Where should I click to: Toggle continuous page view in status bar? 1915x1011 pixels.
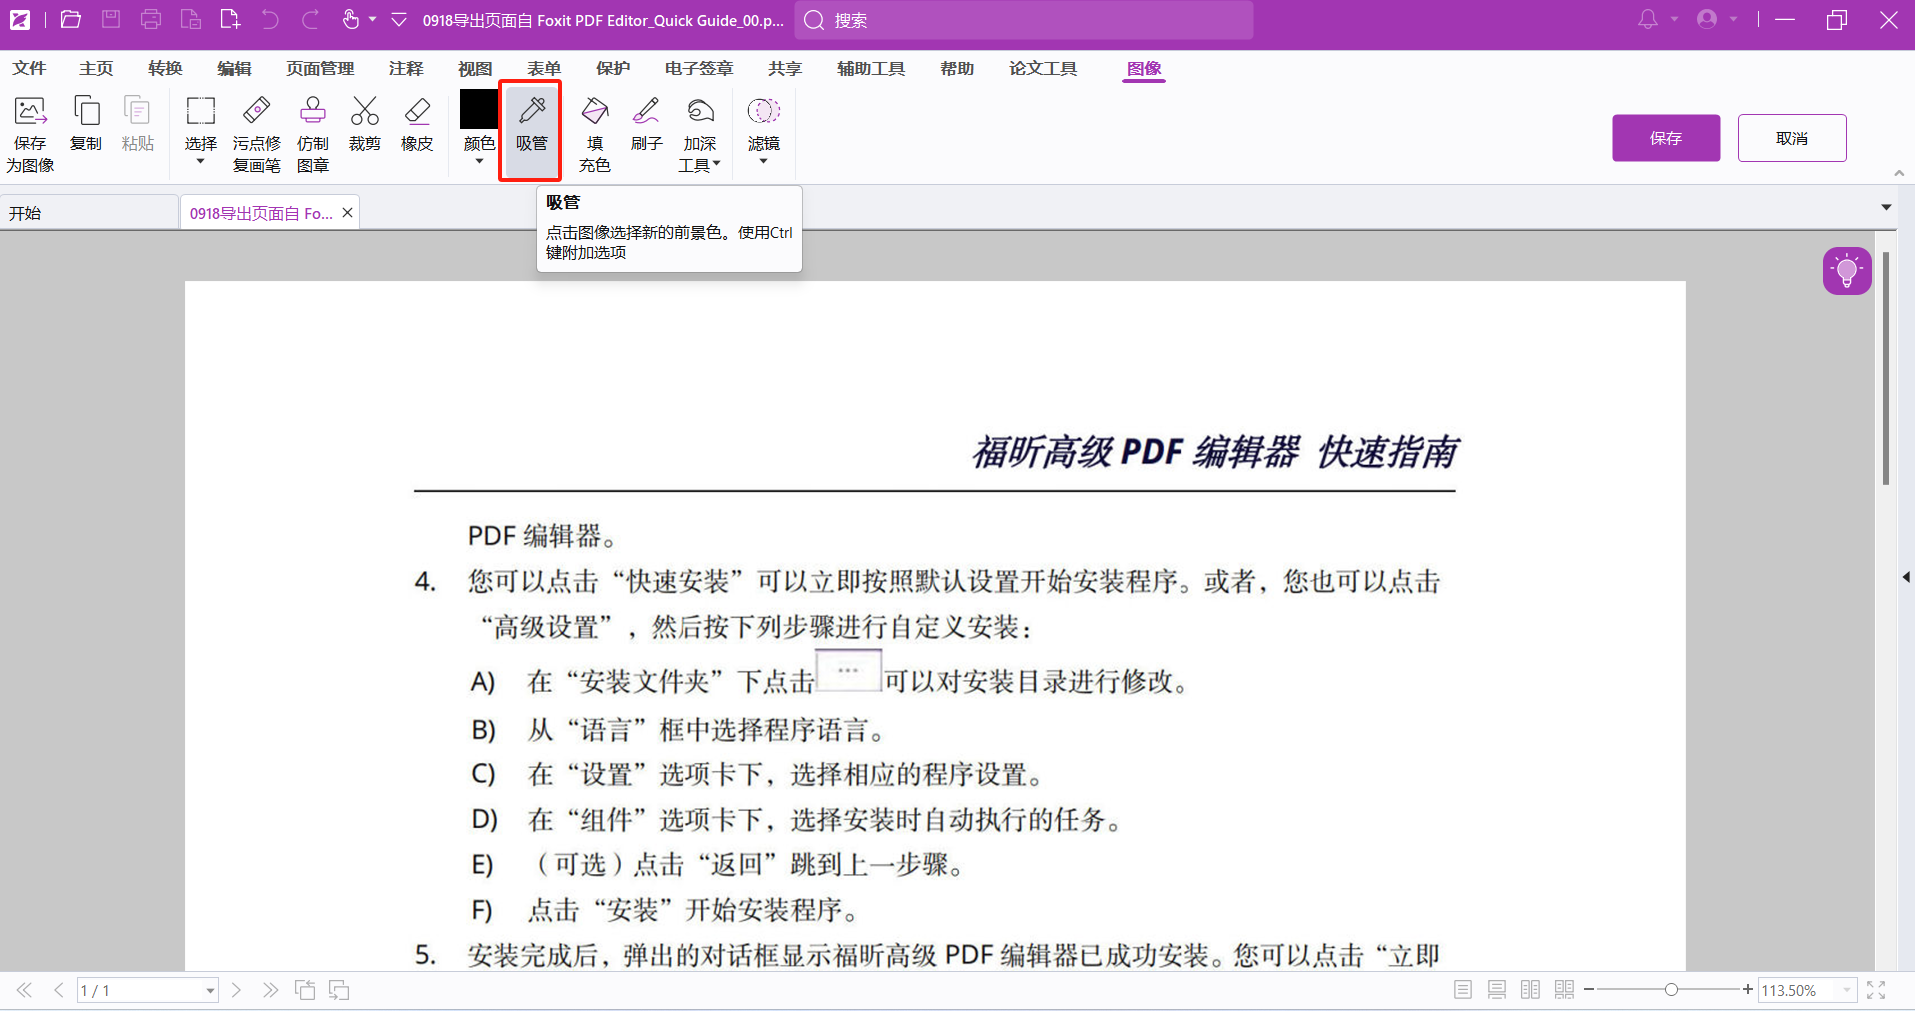1497,990
